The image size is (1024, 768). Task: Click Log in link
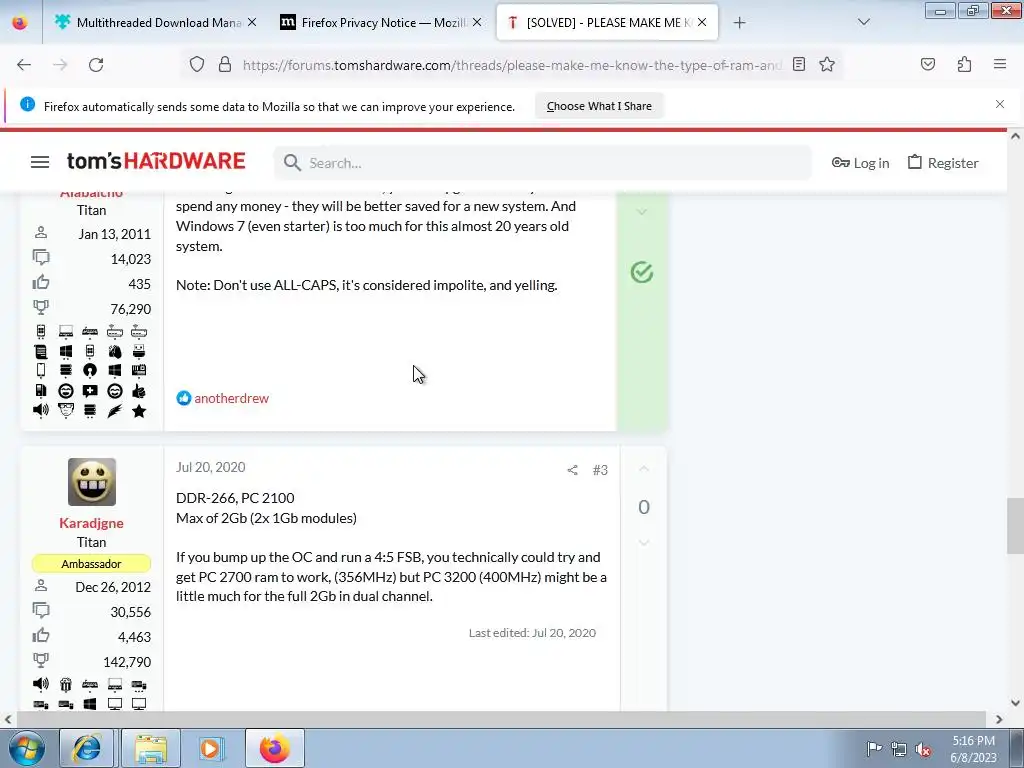point(861,163)
